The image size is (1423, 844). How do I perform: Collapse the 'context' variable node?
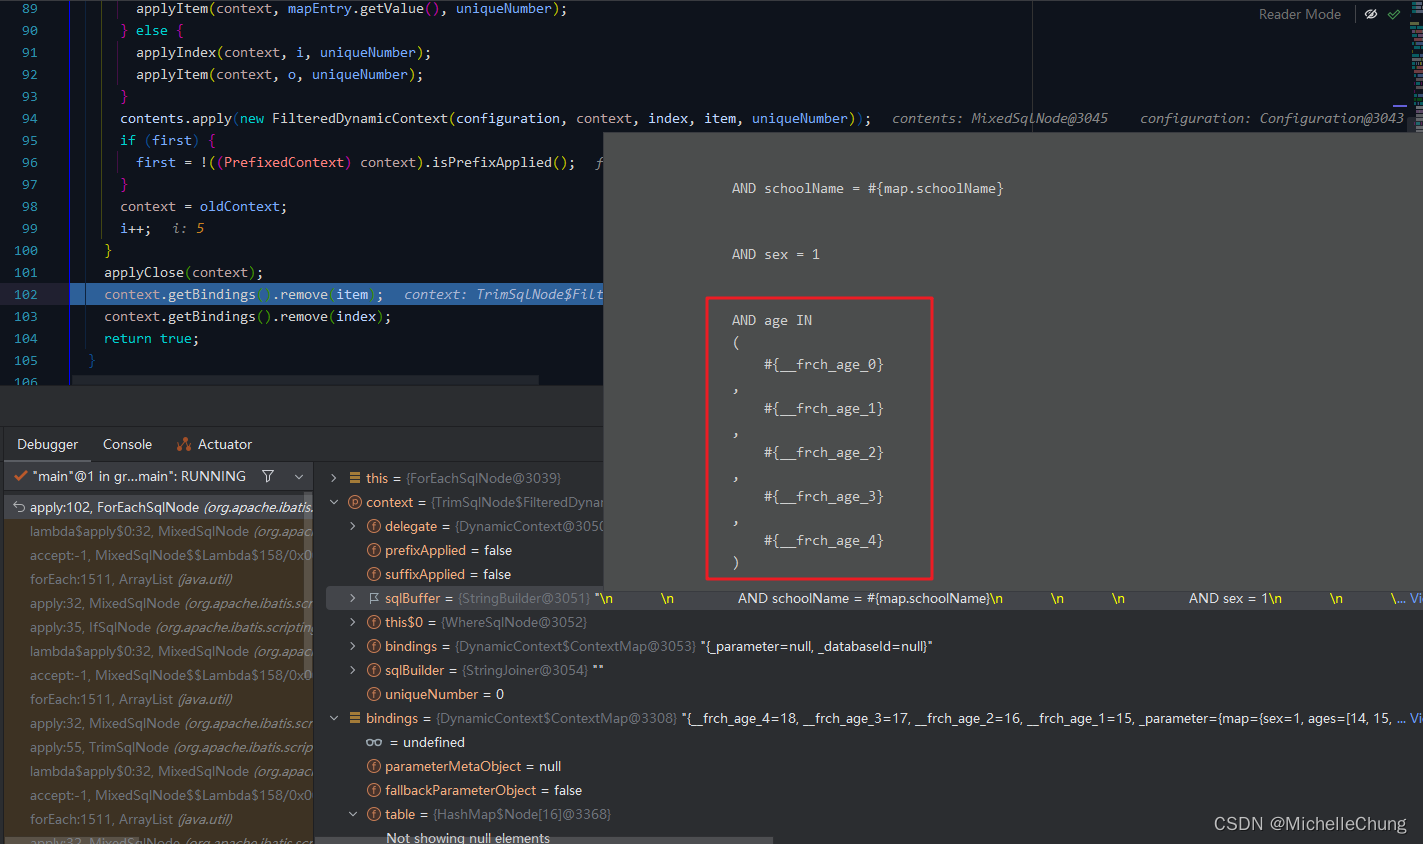tap(334, 502)
